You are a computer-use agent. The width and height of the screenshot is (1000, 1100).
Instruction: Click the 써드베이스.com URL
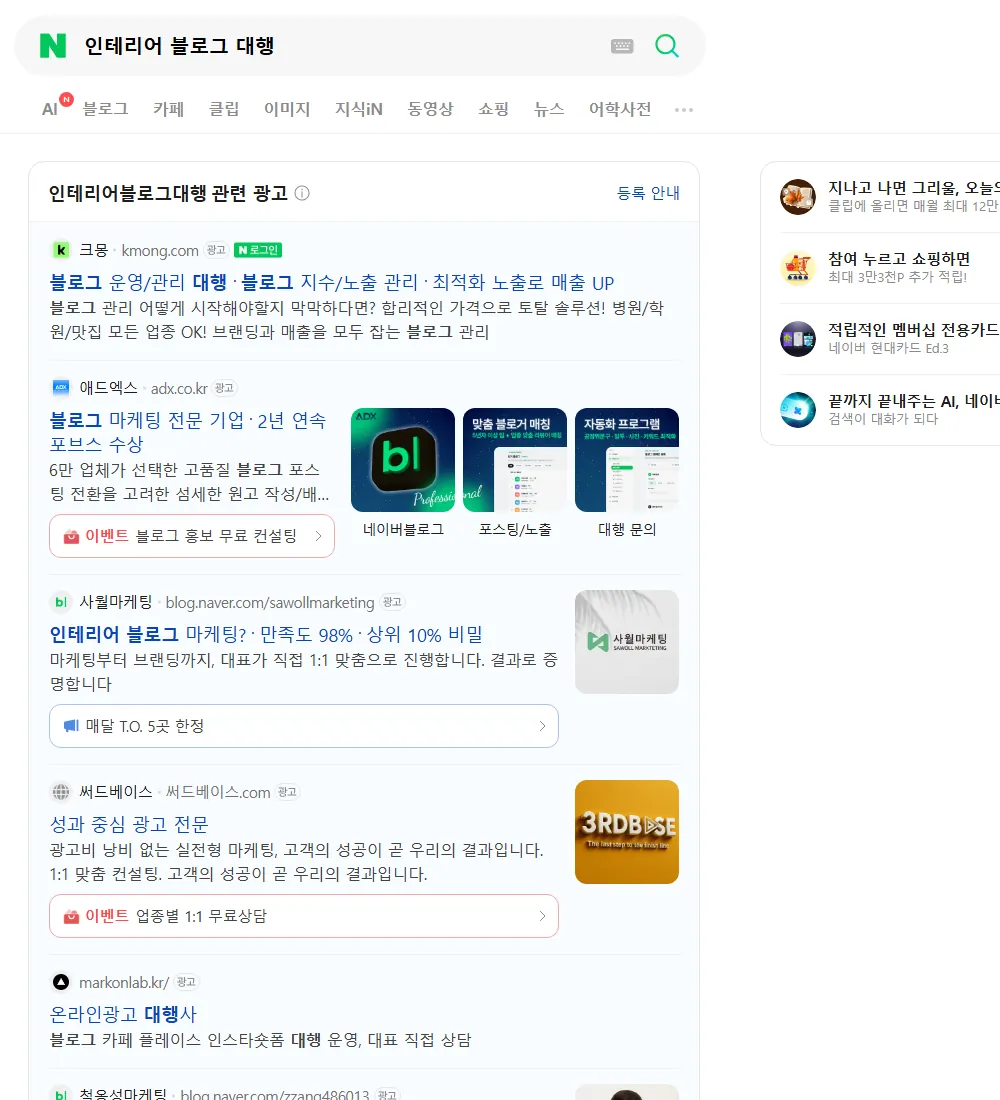pyautogui.click(x=218, y=793)
